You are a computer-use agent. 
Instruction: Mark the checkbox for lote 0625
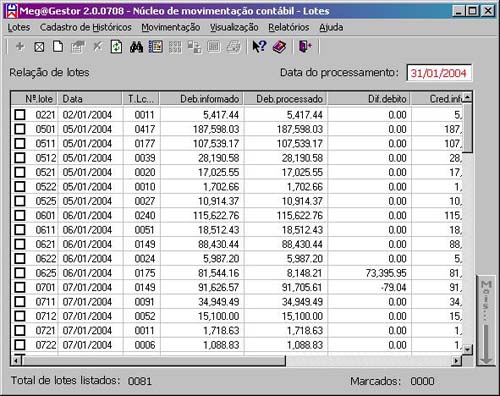20,273
